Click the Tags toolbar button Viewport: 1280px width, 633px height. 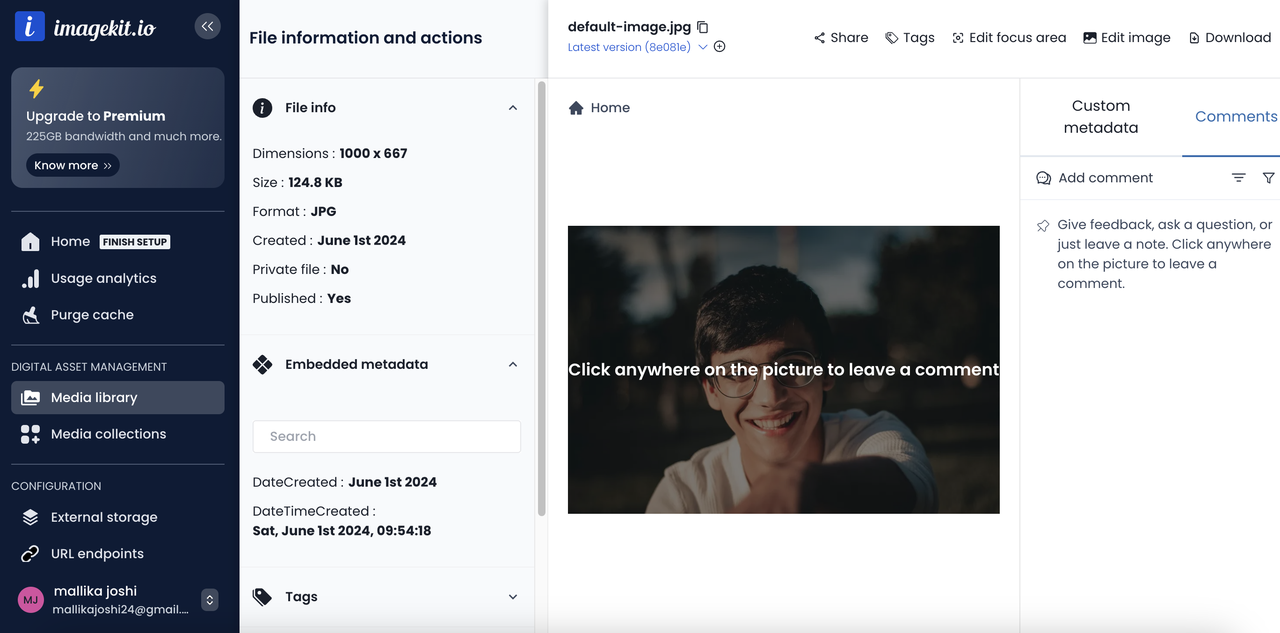pos(910,38)
